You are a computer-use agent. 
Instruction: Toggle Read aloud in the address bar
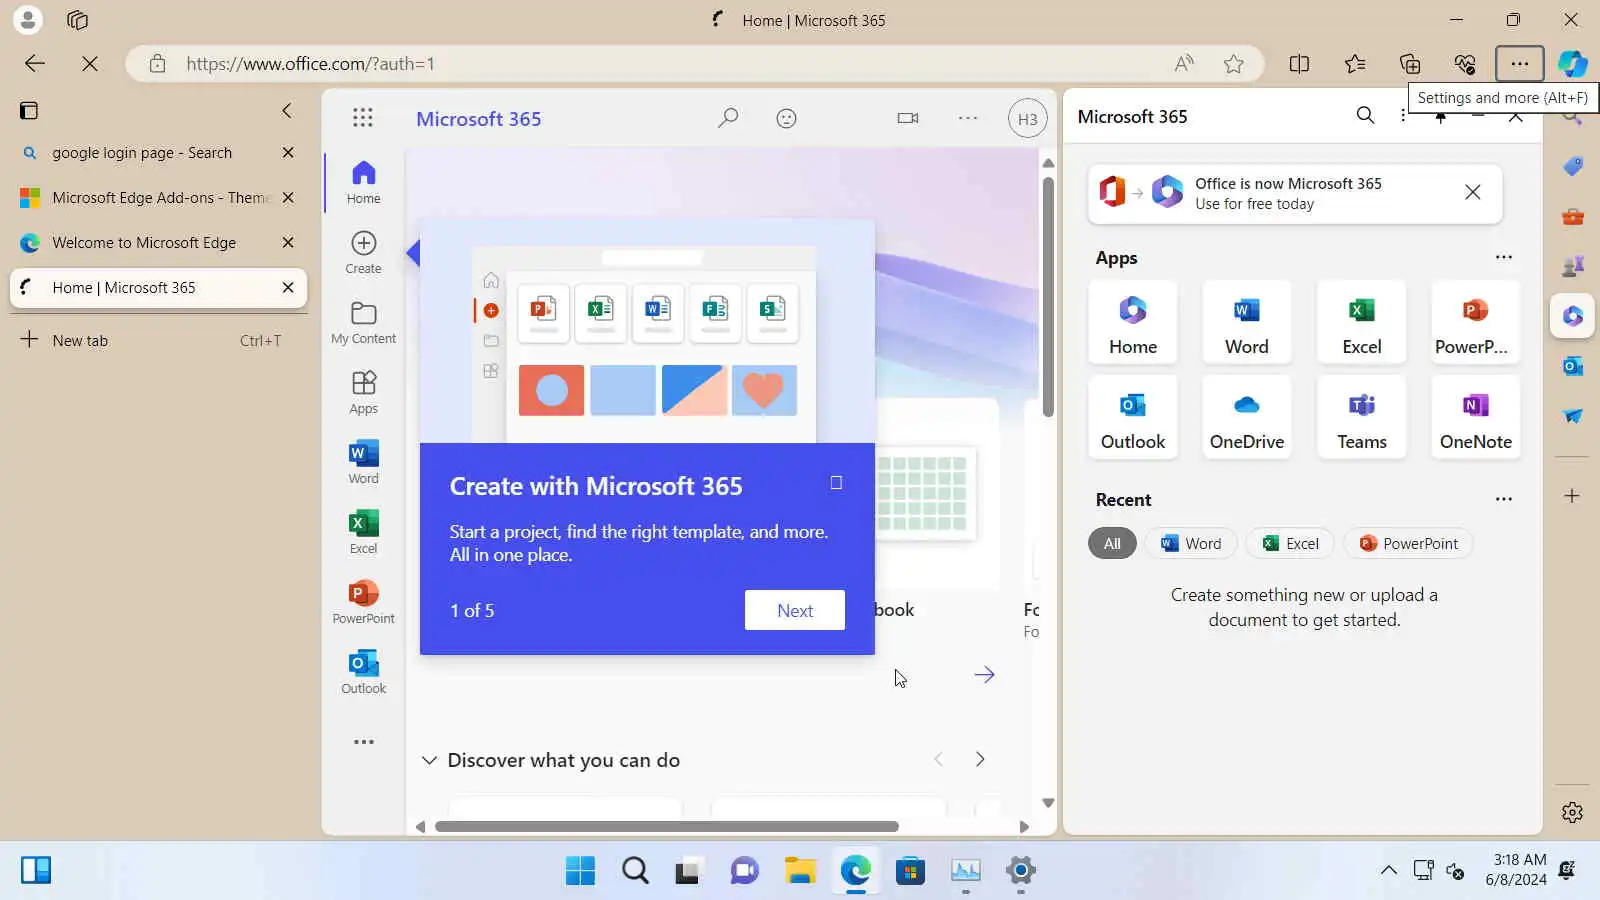coord(1184,64)
